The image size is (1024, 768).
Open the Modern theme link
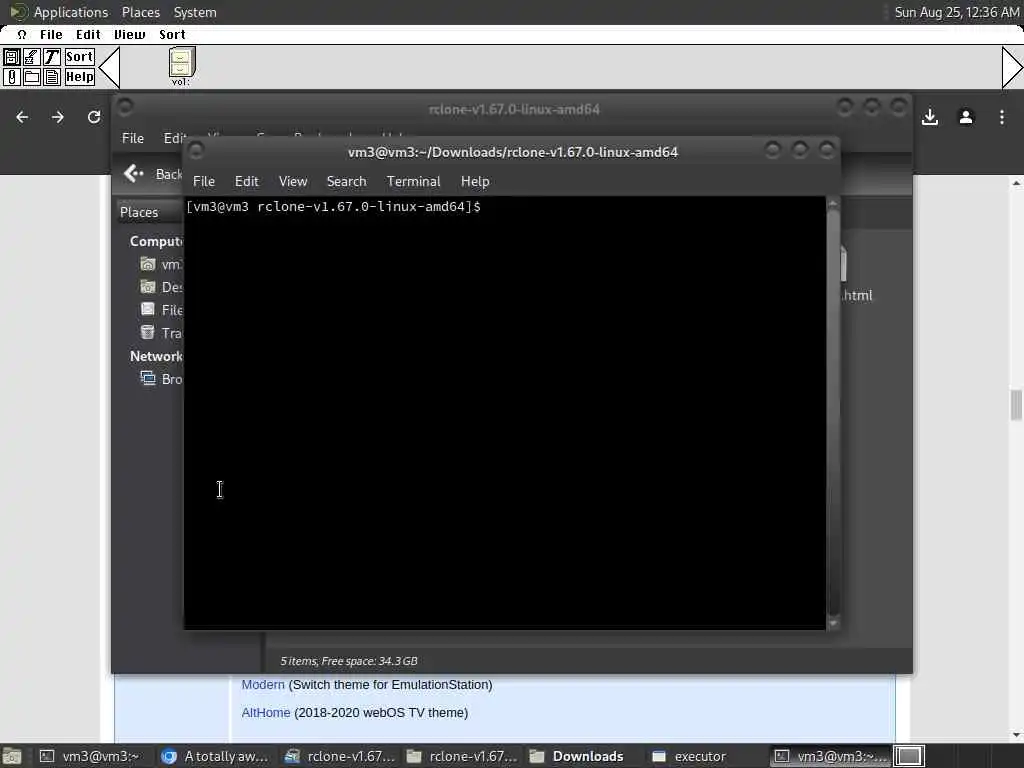(263, 684)
